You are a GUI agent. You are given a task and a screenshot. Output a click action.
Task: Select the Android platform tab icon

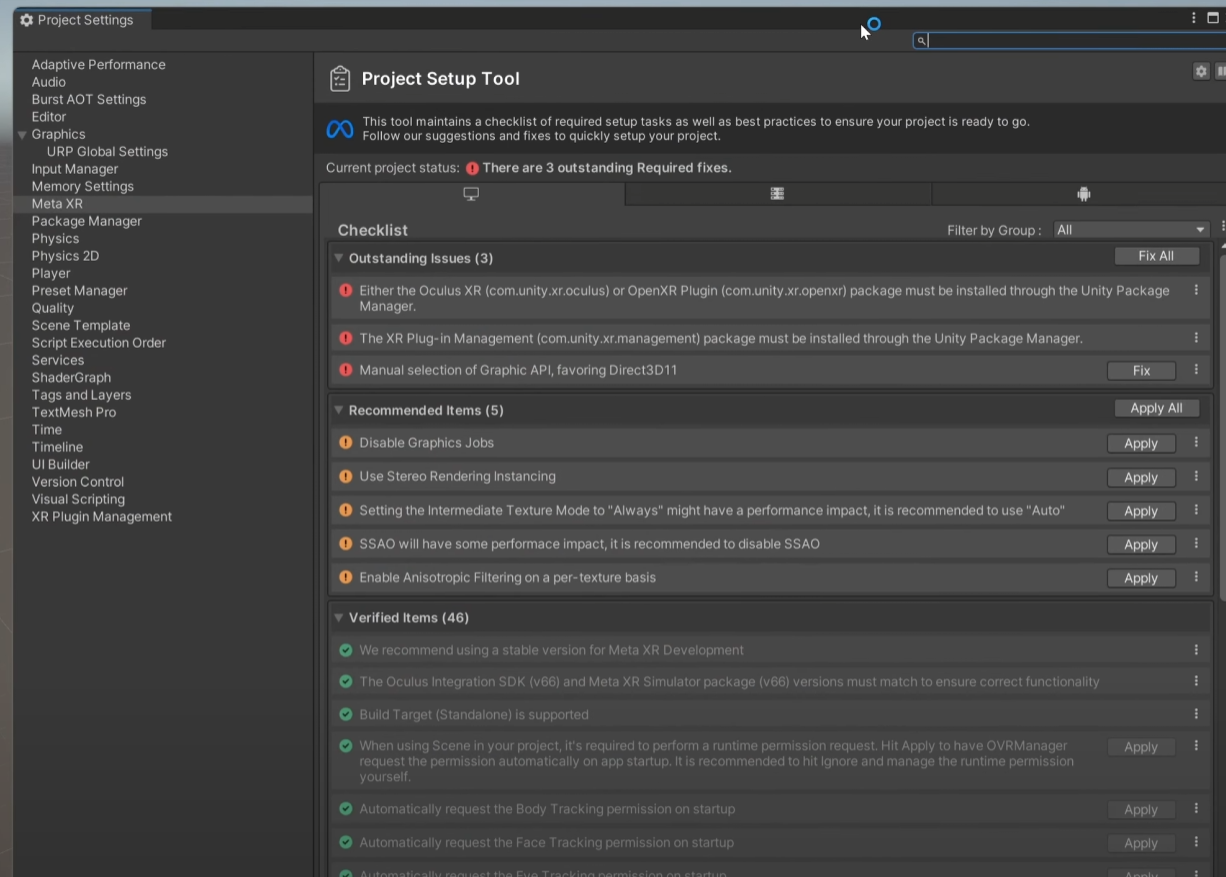1084,194
